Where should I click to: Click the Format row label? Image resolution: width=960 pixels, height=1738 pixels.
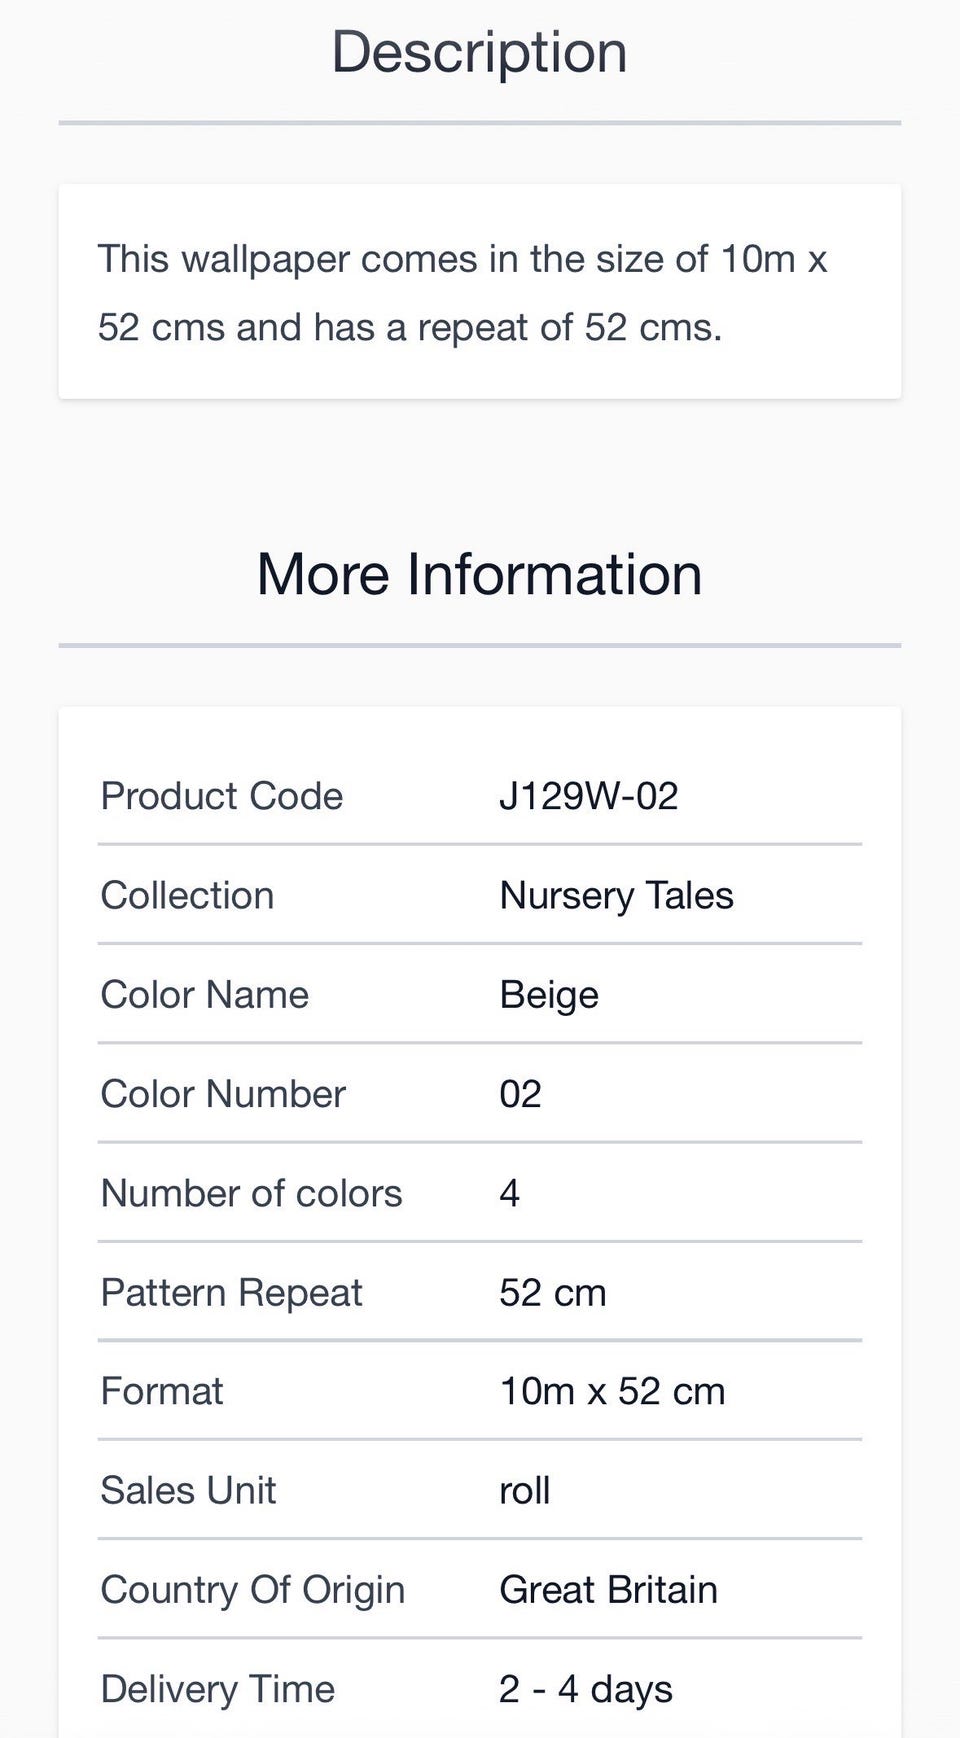coord(162,1391)
